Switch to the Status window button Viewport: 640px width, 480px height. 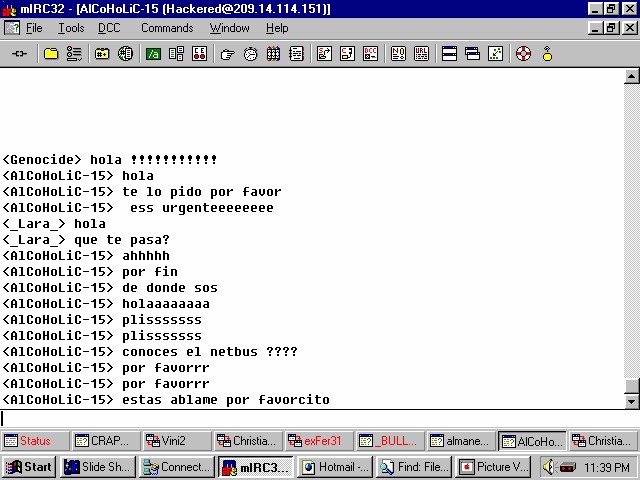tap(35, 441)
